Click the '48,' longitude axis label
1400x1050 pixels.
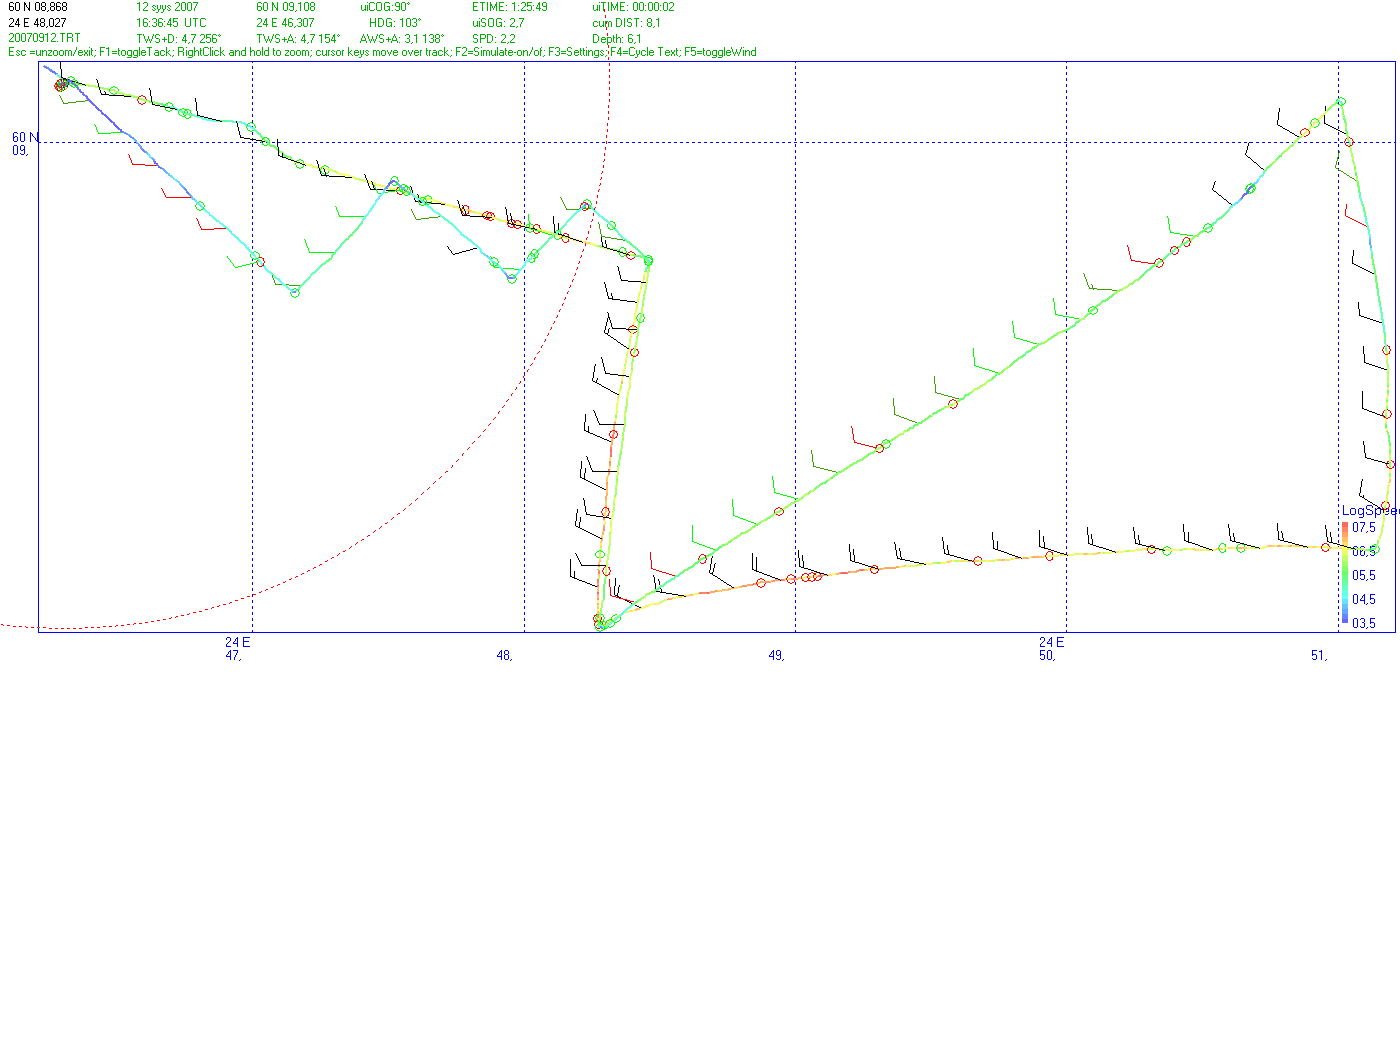[x=504, y=656]
